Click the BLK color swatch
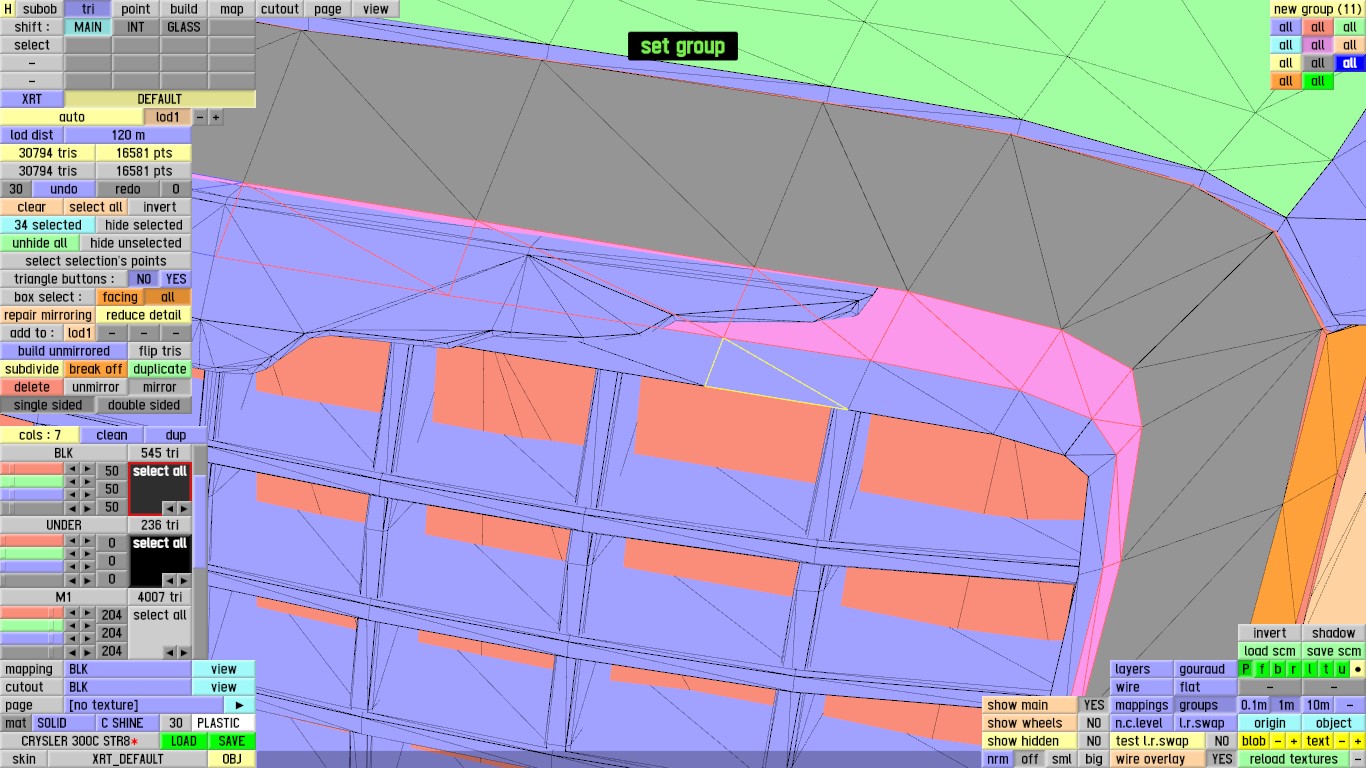 click(x=160, y=489)
